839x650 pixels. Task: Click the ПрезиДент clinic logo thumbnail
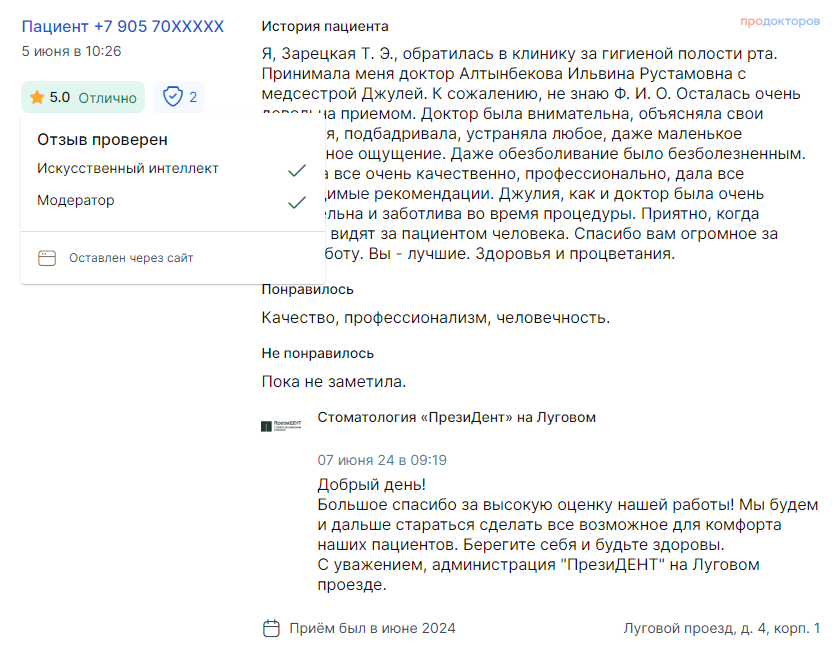click(279, 426)
